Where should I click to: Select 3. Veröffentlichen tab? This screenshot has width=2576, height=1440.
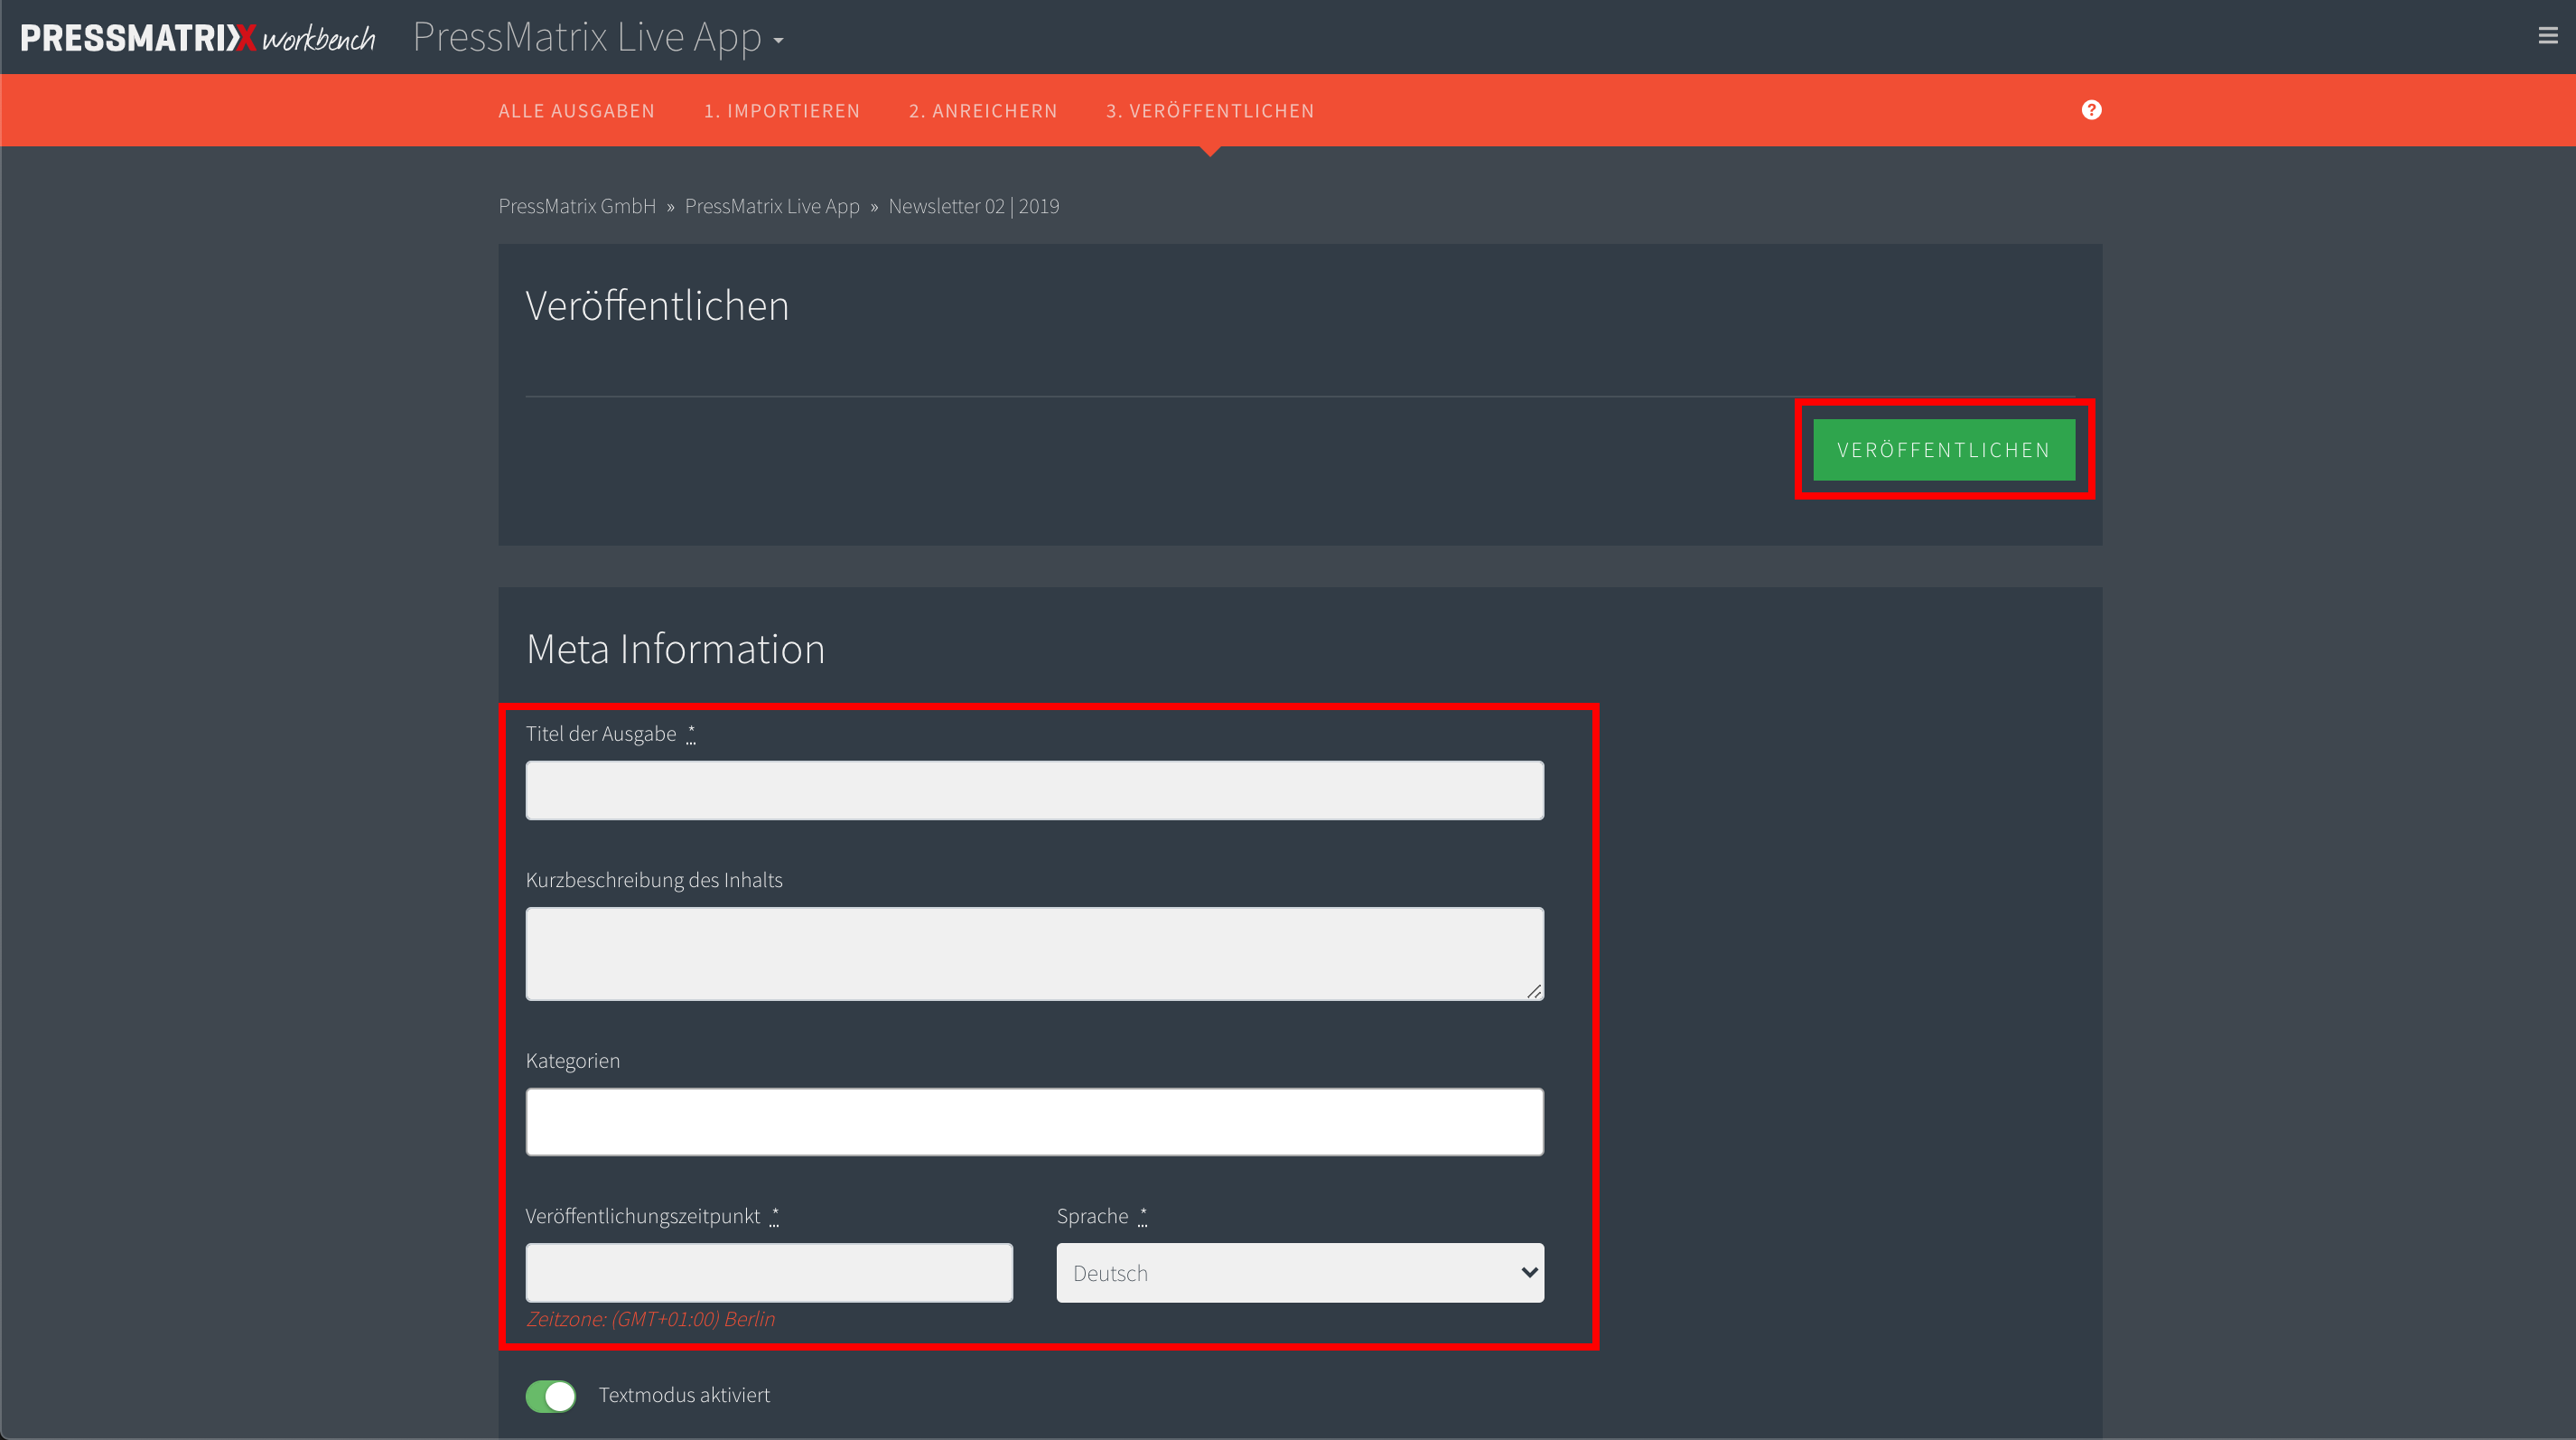tap(1210, 111)
